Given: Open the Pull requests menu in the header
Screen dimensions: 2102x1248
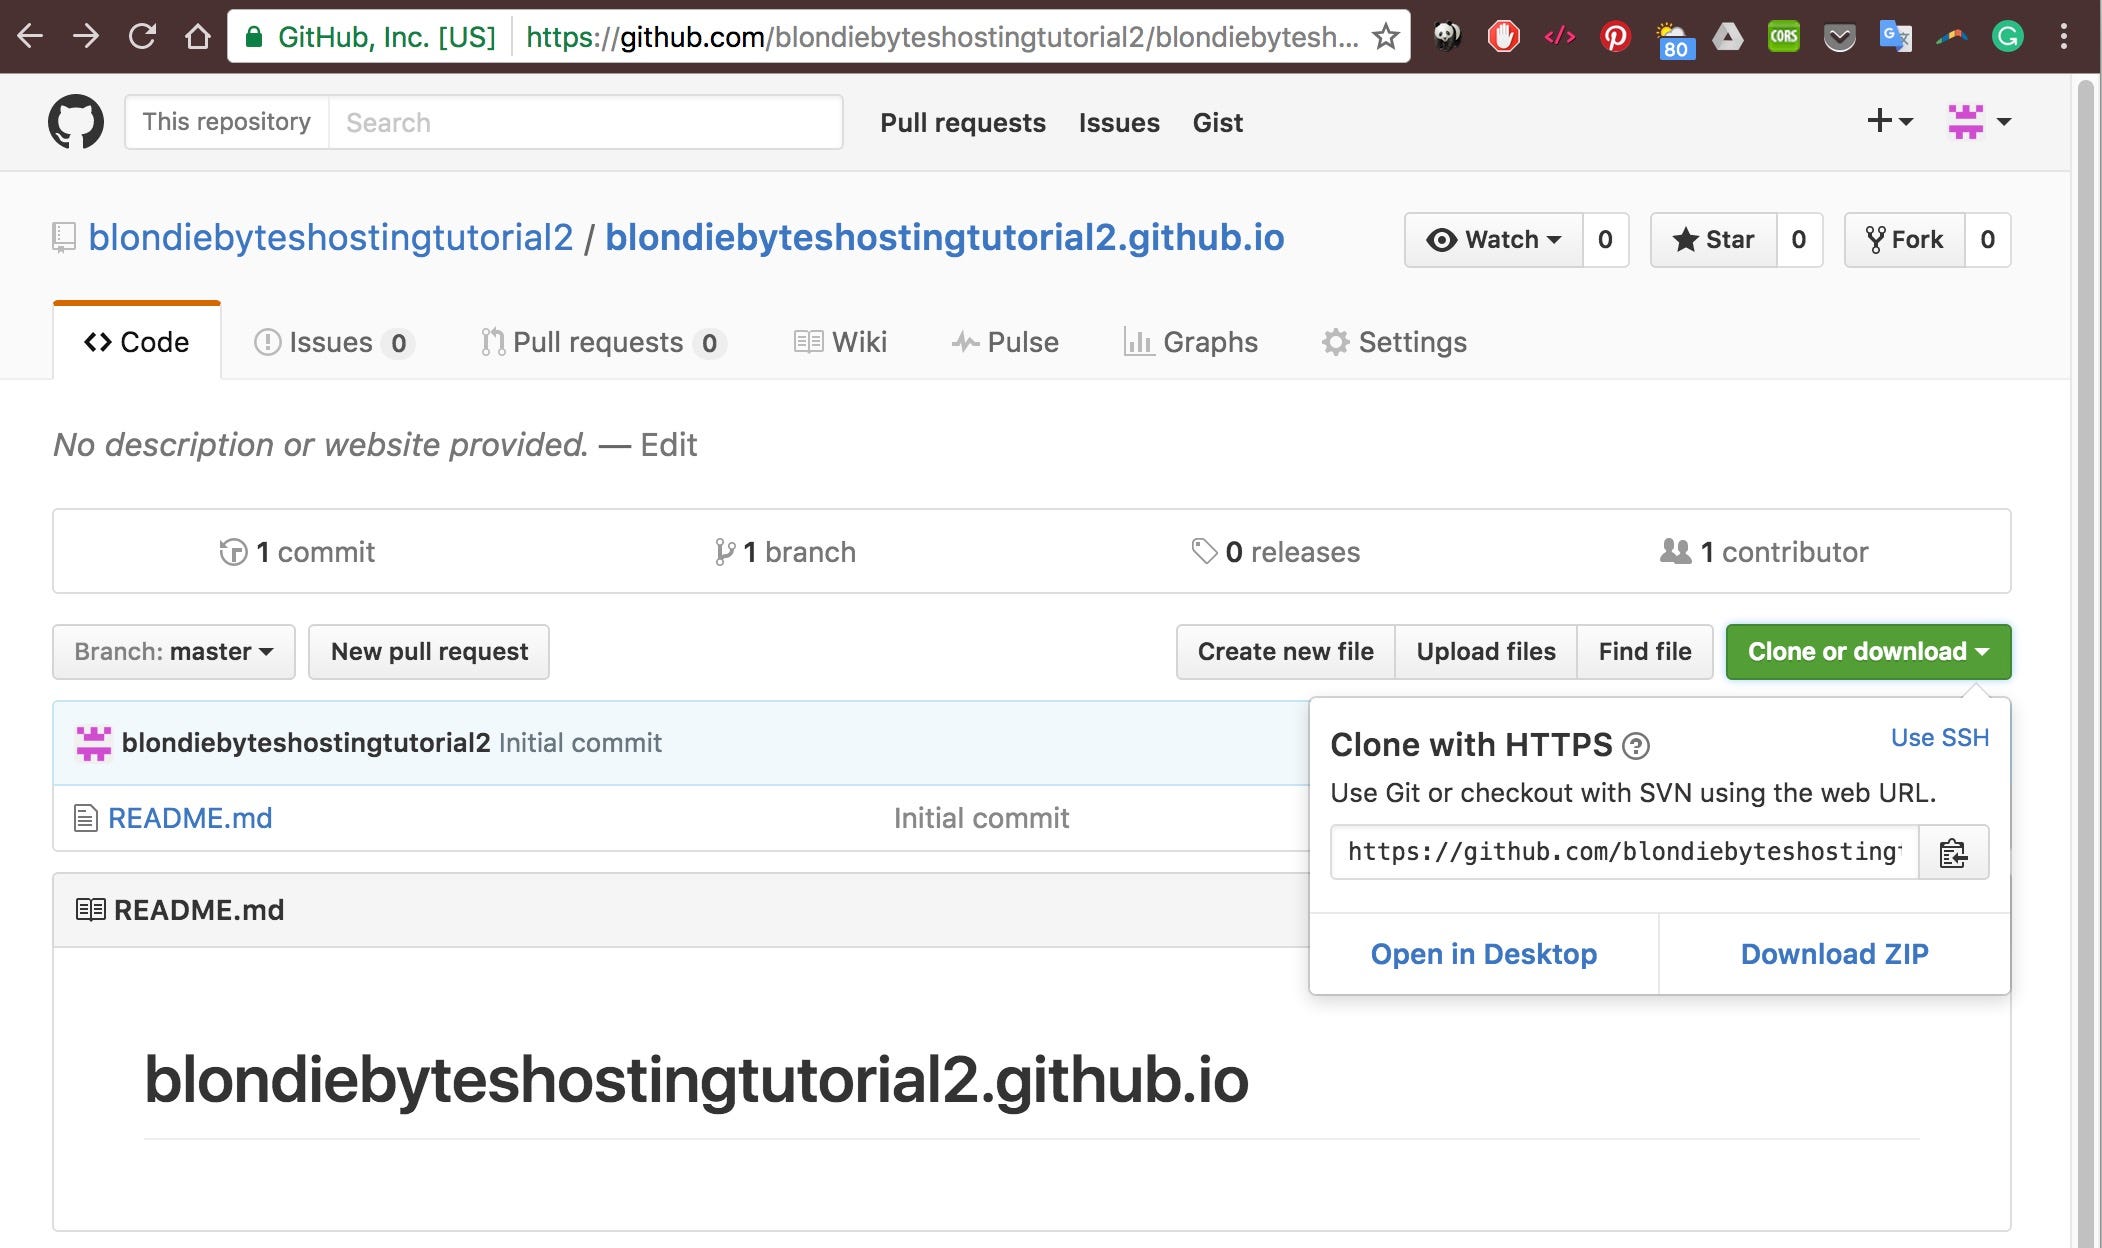Looking at the screenshot, I should point(962,122).
